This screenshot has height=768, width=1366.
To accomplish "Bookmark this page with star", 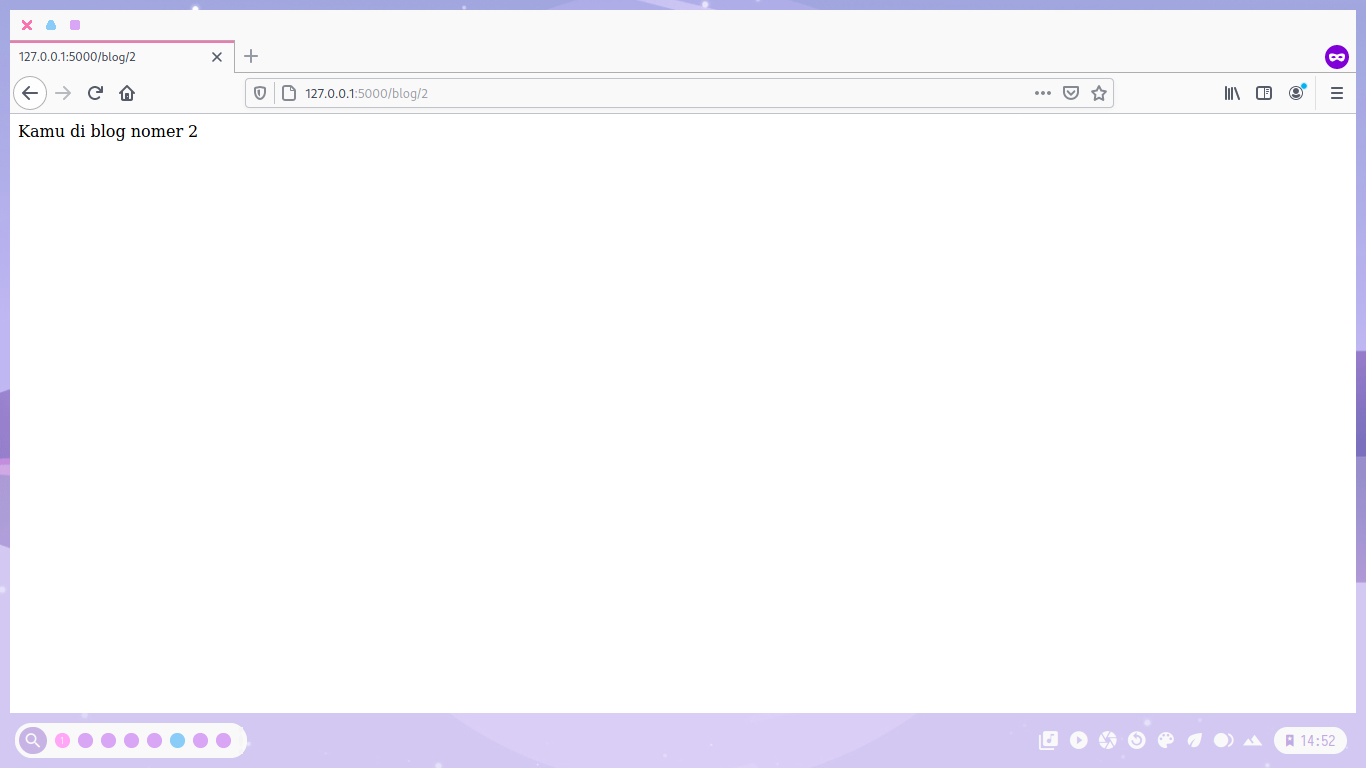I will click(1099, 93).
